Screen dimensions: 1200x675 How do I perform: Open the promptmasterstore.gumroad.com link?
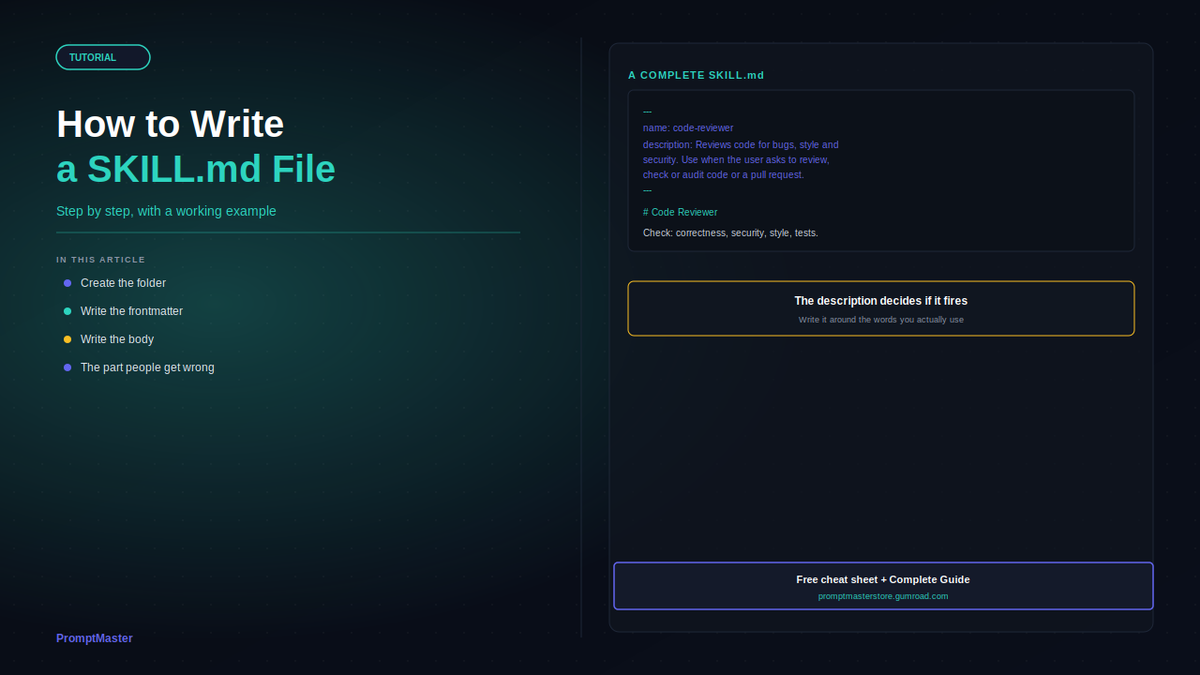point(883,596)
